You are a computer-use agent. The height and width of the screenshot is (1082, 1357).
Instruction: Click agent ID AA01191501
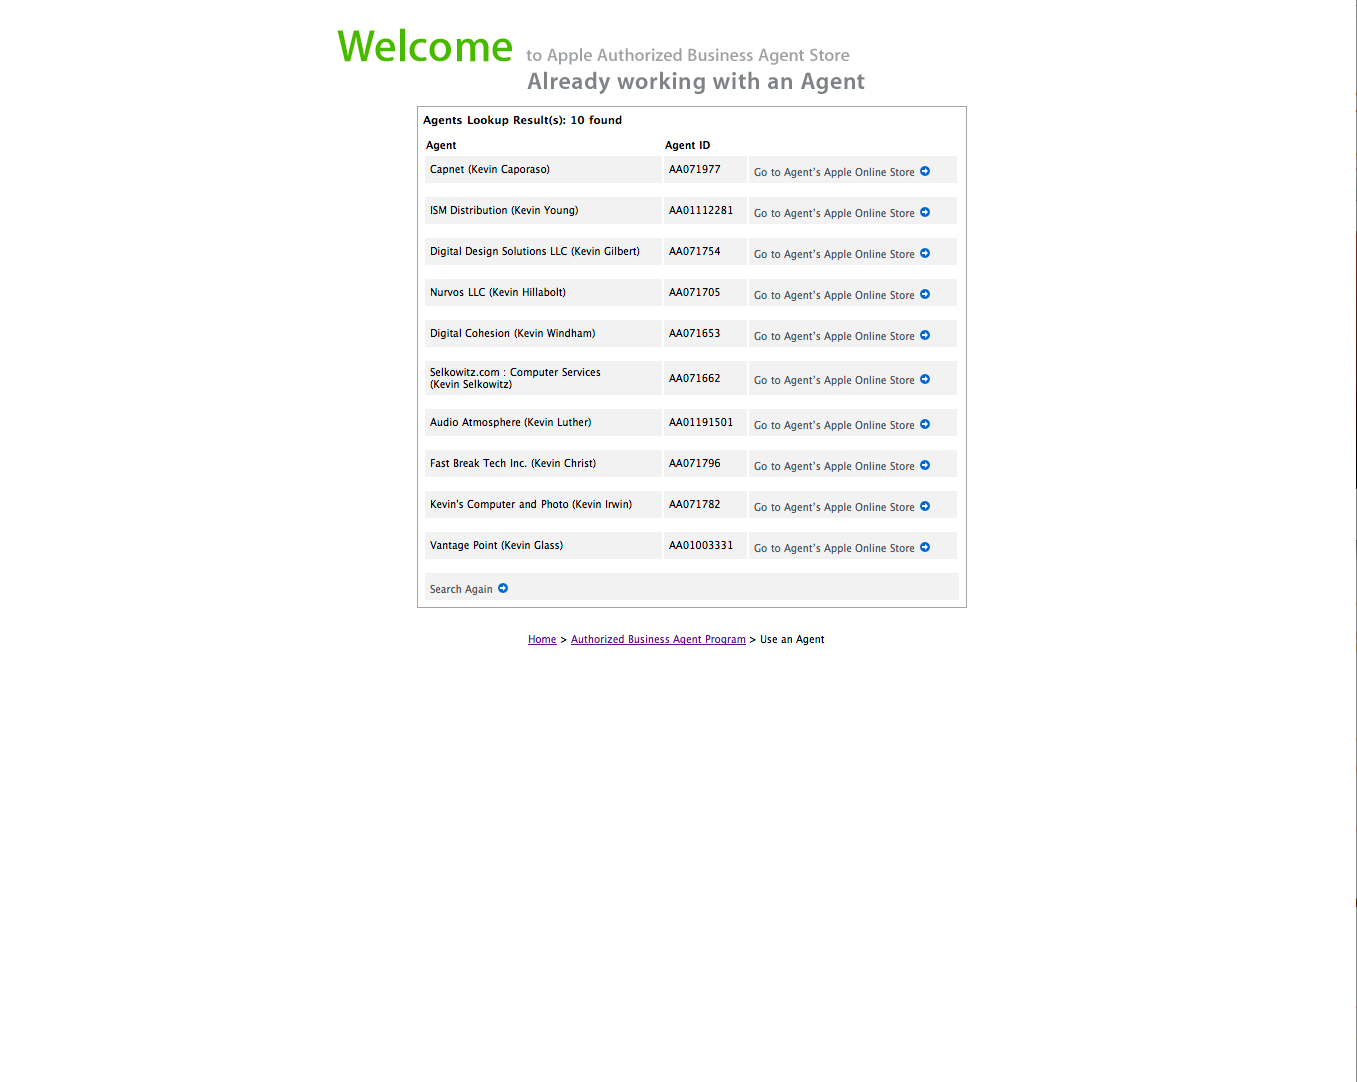point(701,422)
